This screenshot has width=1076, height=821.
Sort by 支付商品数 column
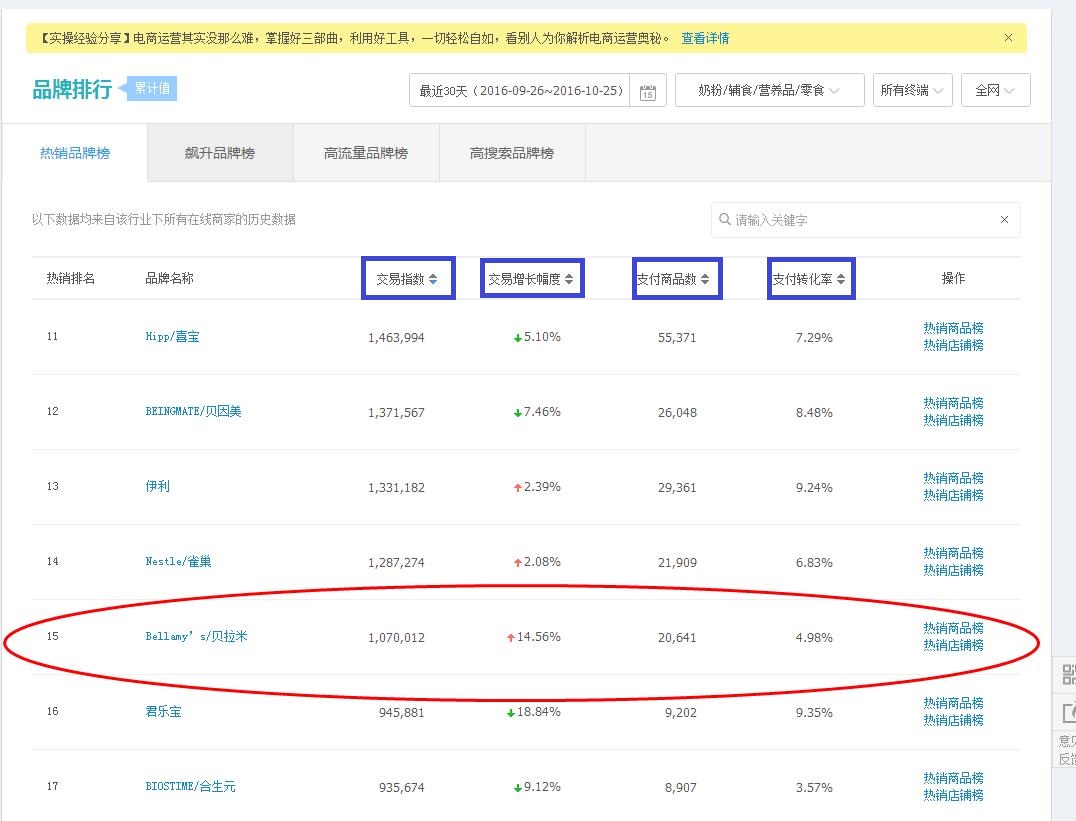673,279
